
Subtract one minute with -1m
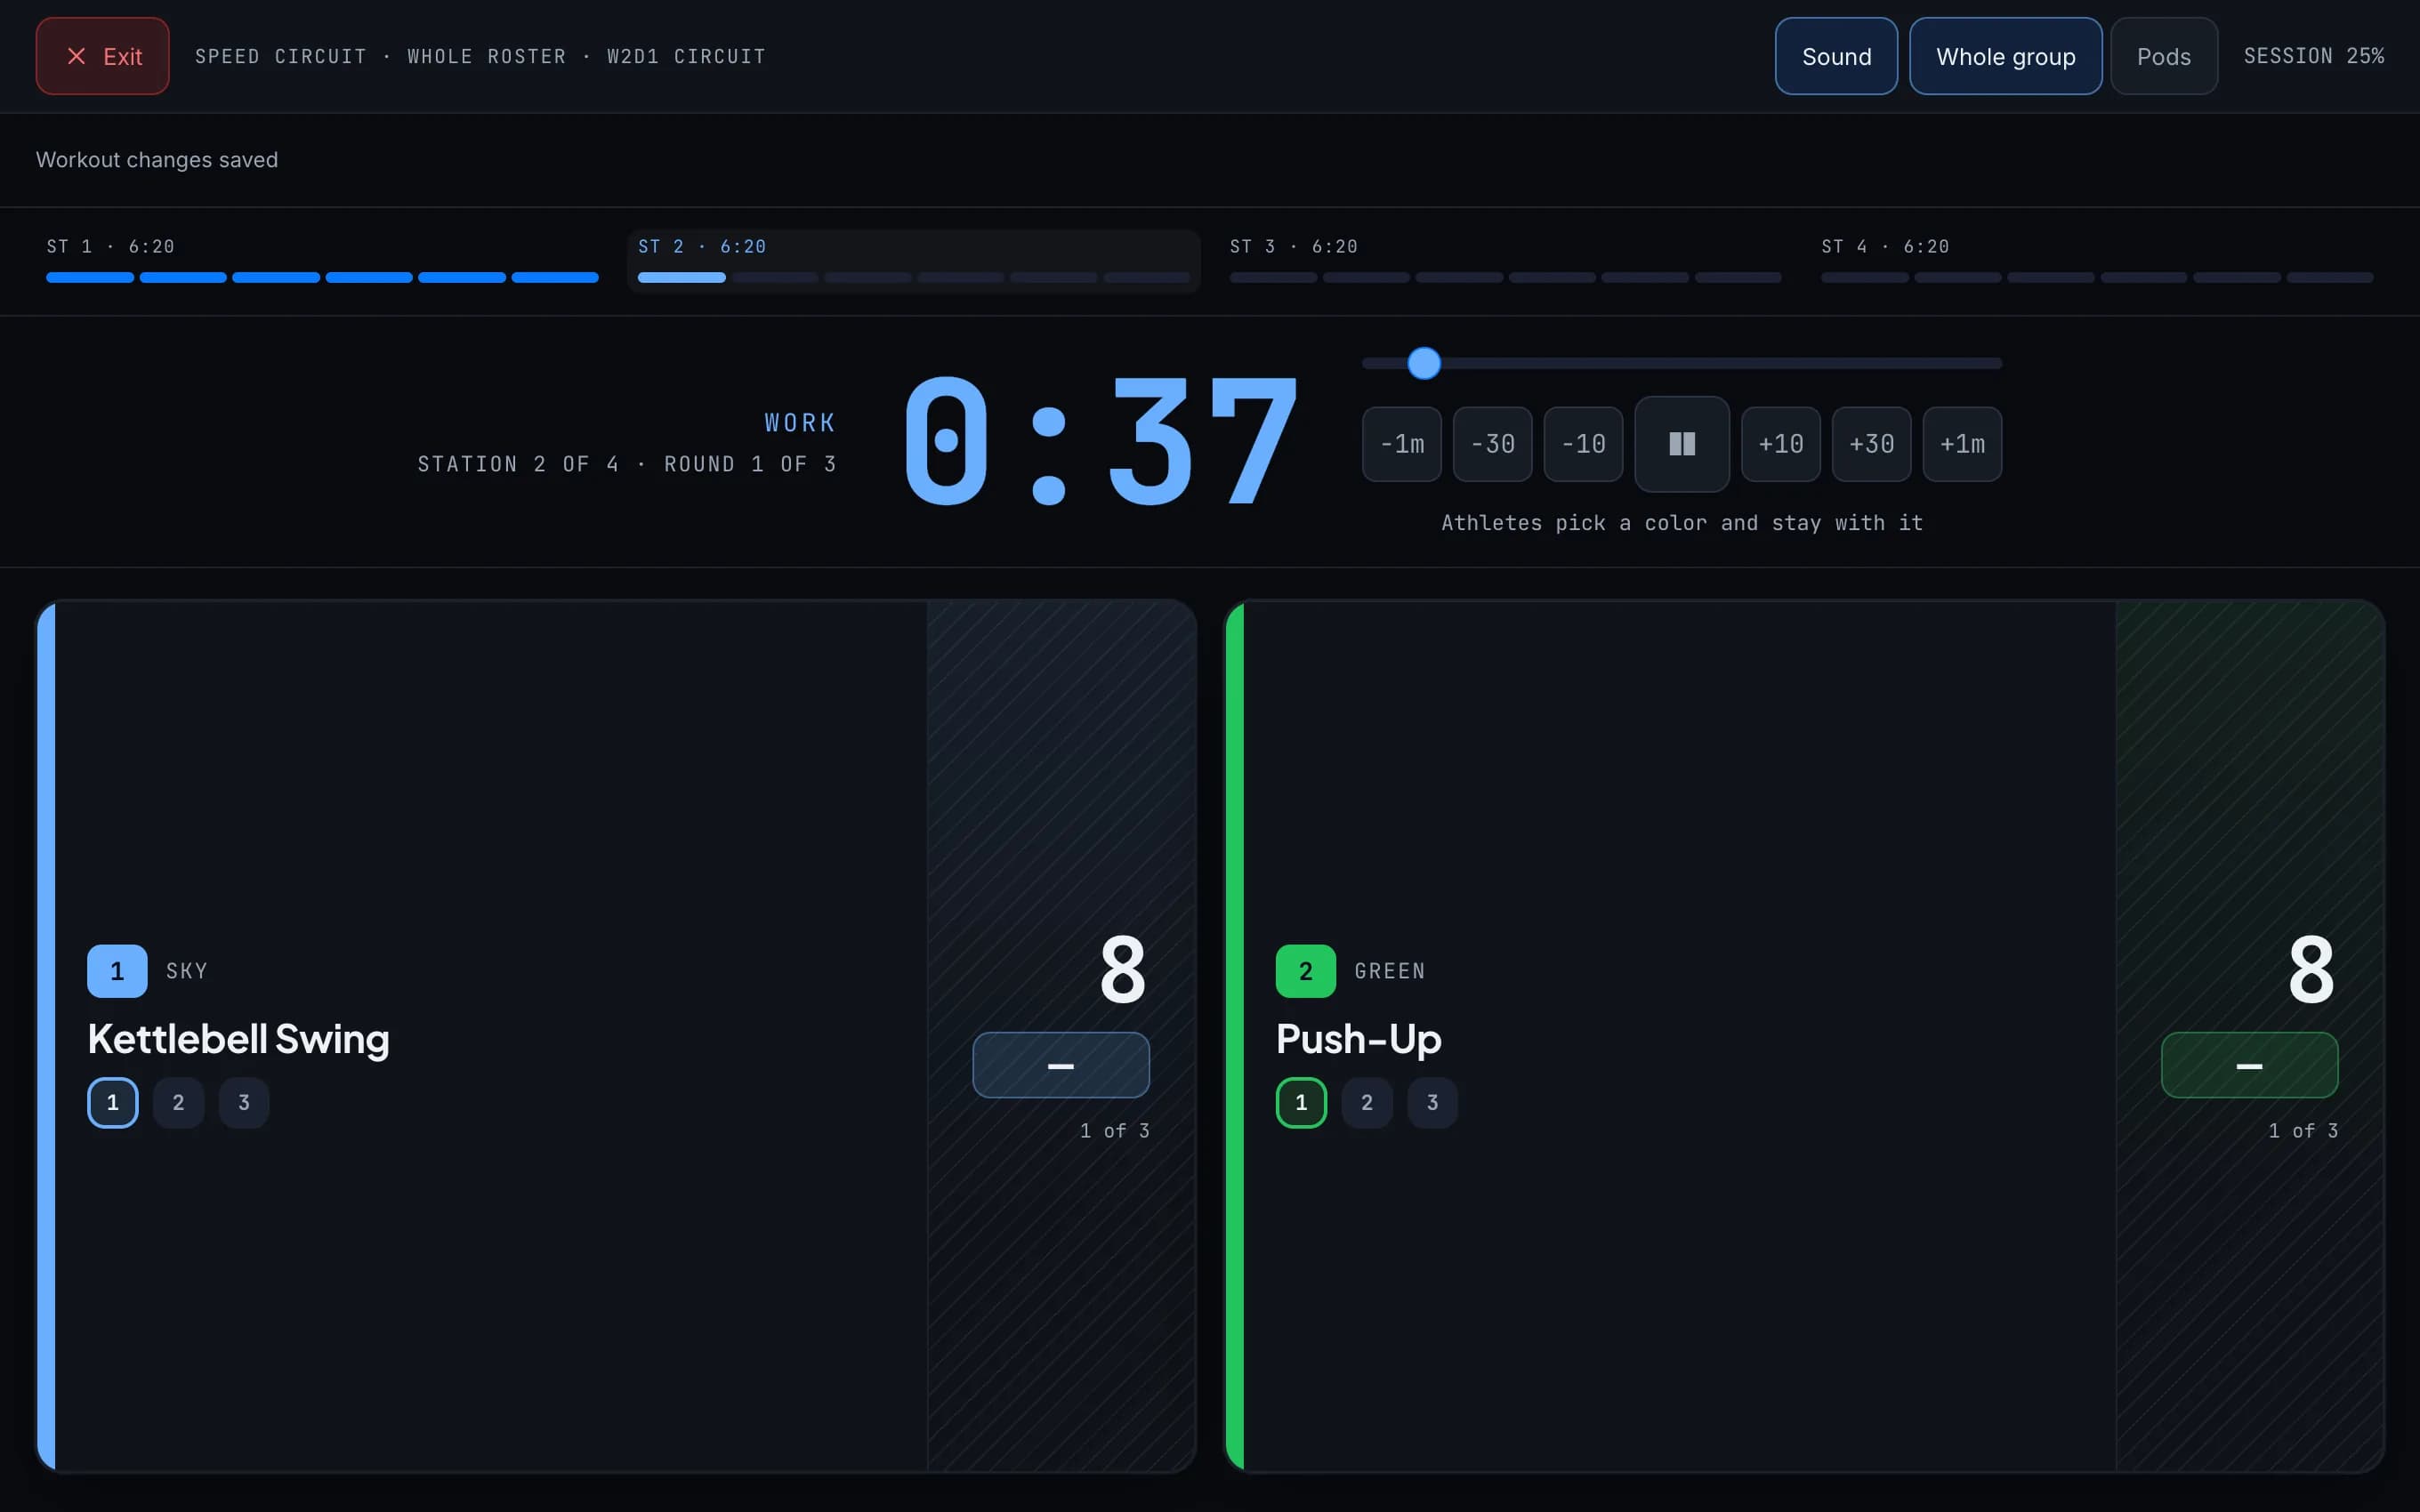click(x=1402, y=444)
